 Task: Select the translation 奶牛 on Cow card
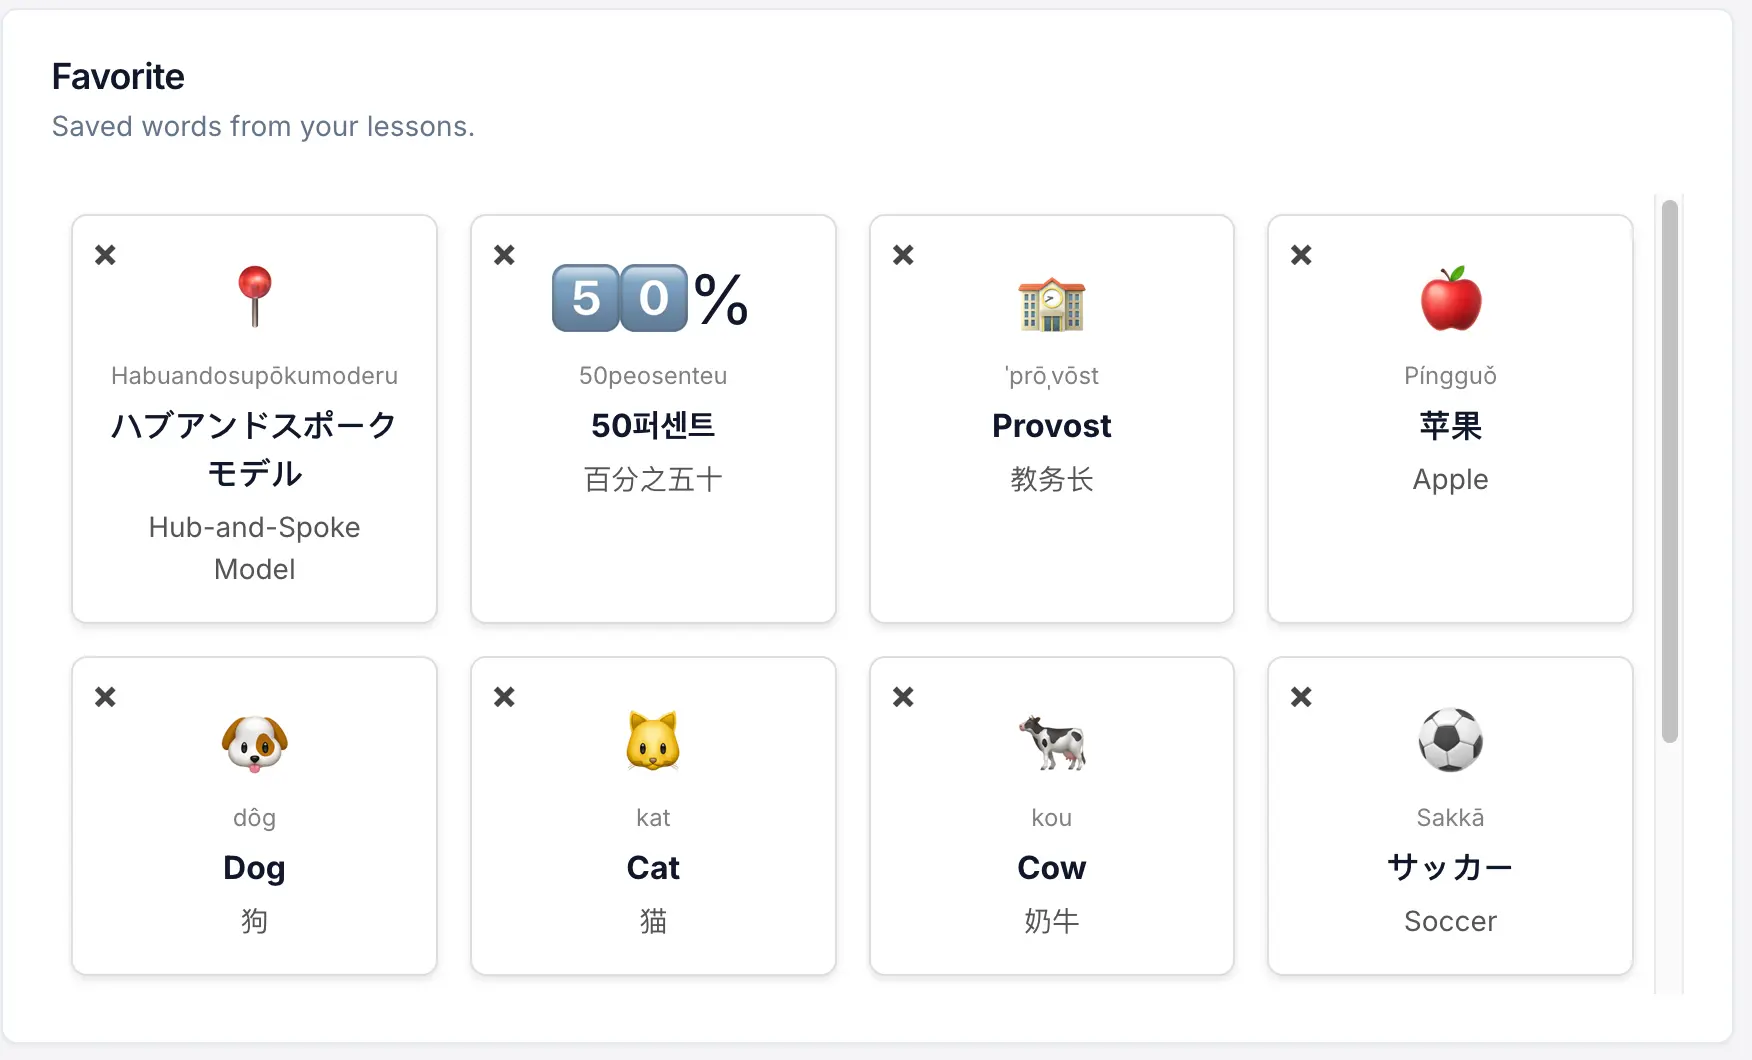point(1051,921)
